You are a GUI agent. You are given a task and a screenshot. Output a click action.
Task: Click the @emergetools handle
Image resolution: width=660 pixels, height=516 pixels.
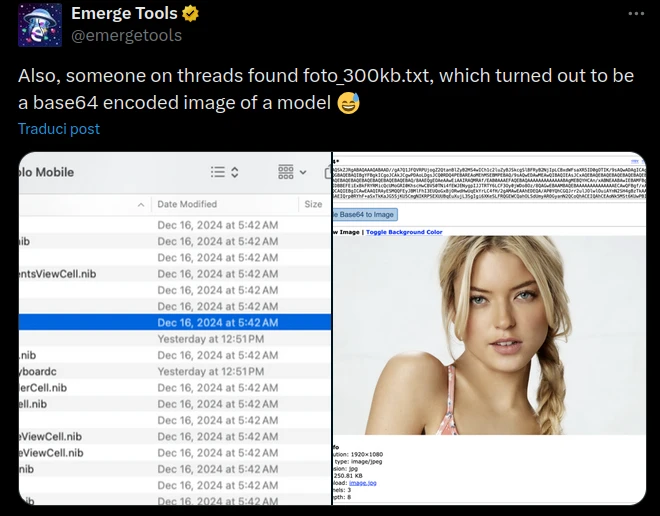coord(126,35)
